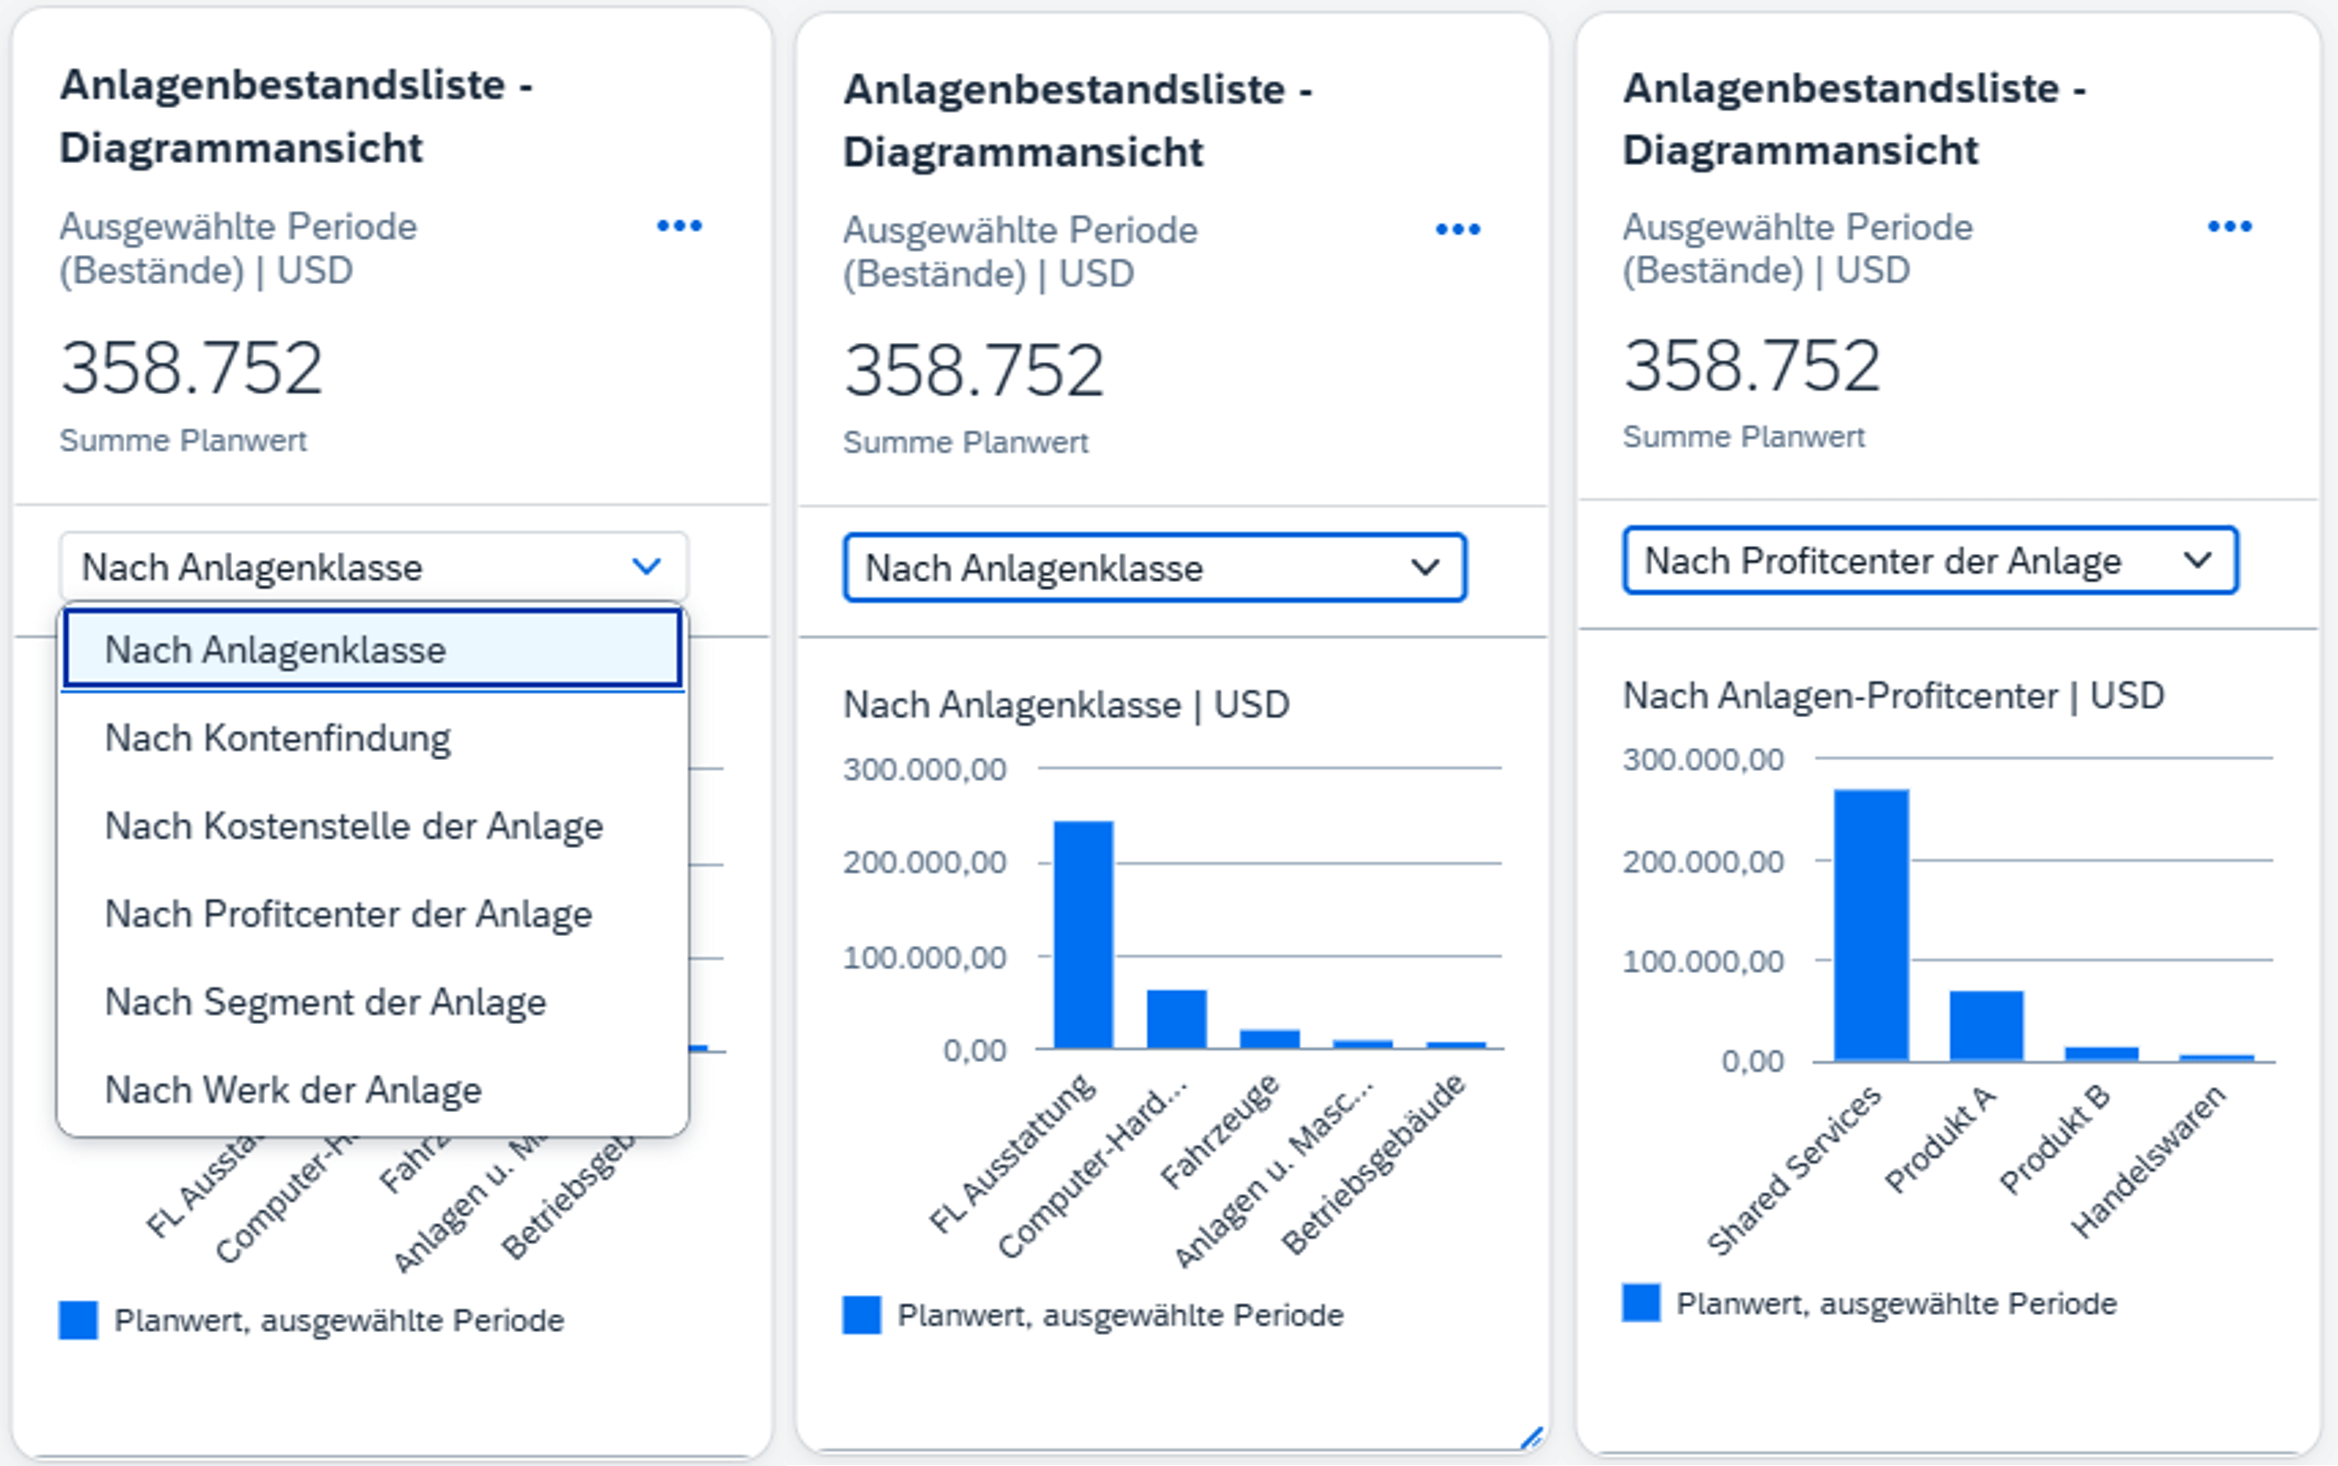2338x1466 pixels.
Task: Pick Nach Werk der Anlage option
Action: pos(293,1090)
